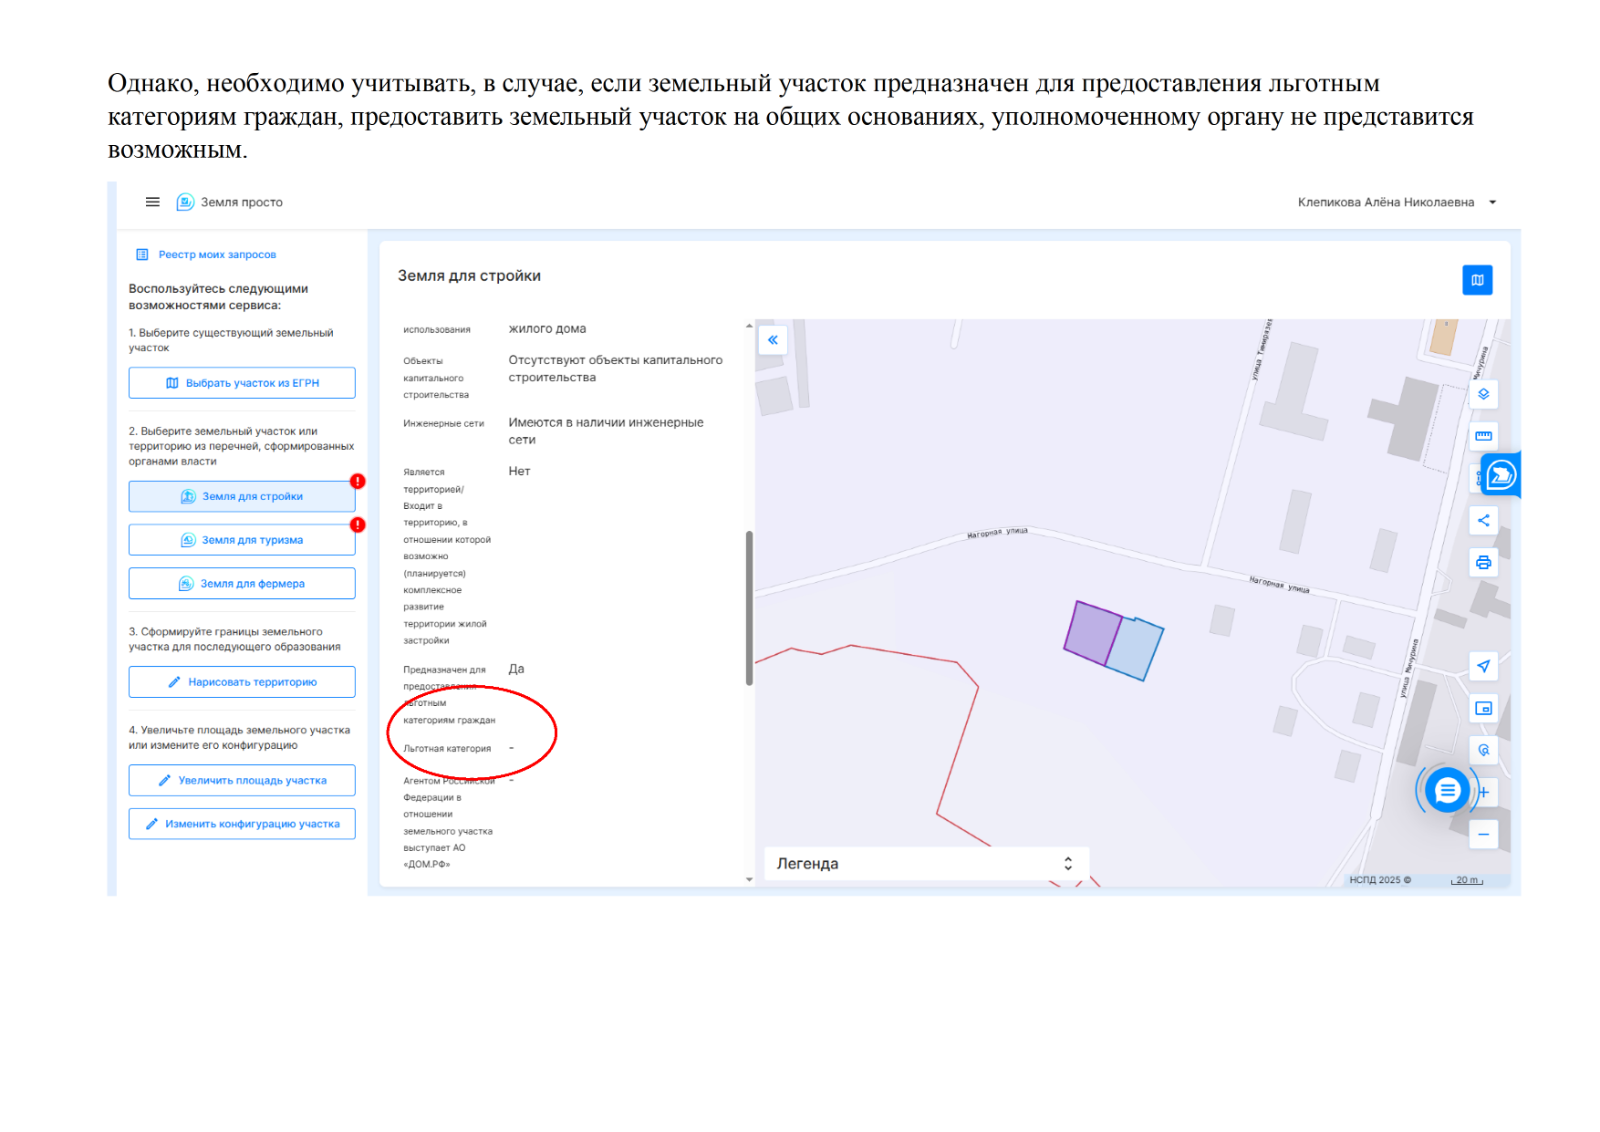Screen dimensions: 1600x1132
Task: Click the blue map view button
Action: coord(1476,280)
